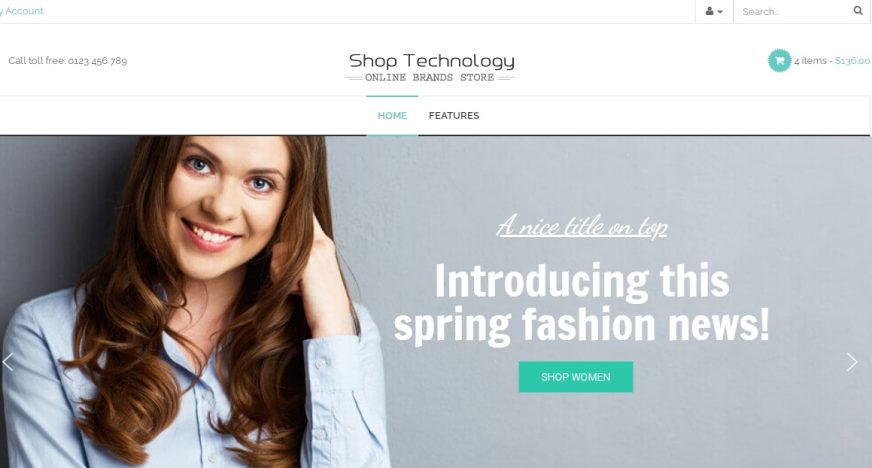Go to previous slide with left arrow

[x=8, y=362]
